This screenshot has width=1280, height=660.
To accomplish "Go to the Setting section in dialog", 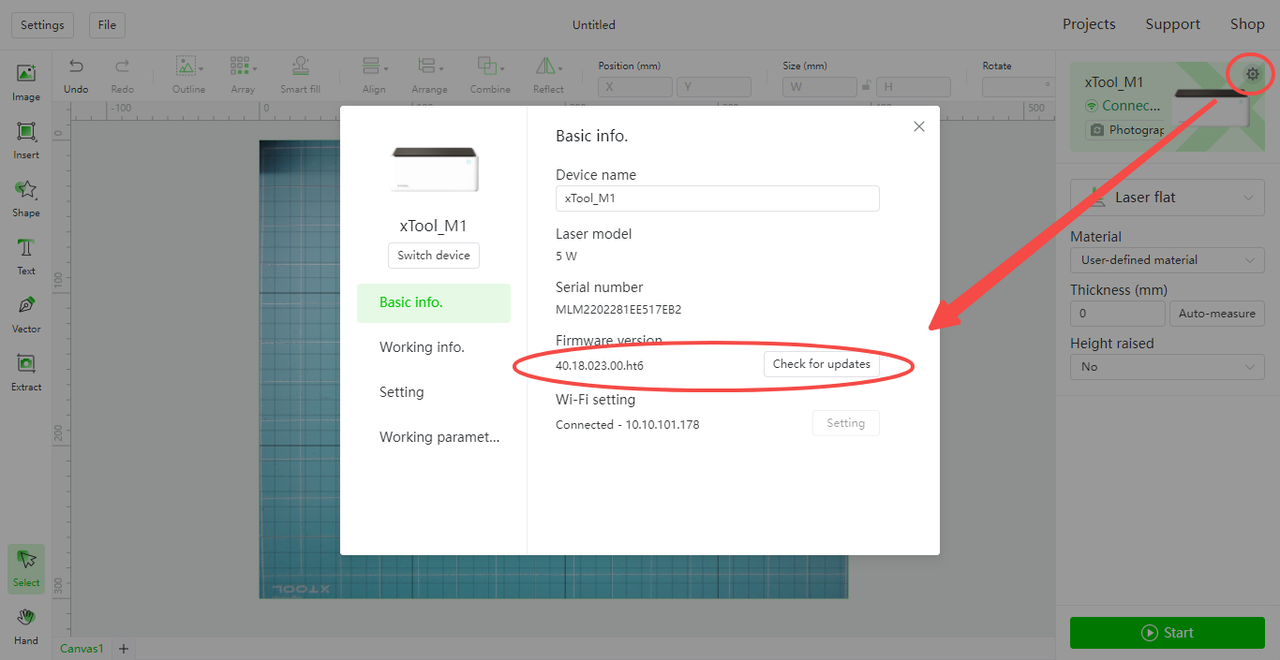I will 402,392.
